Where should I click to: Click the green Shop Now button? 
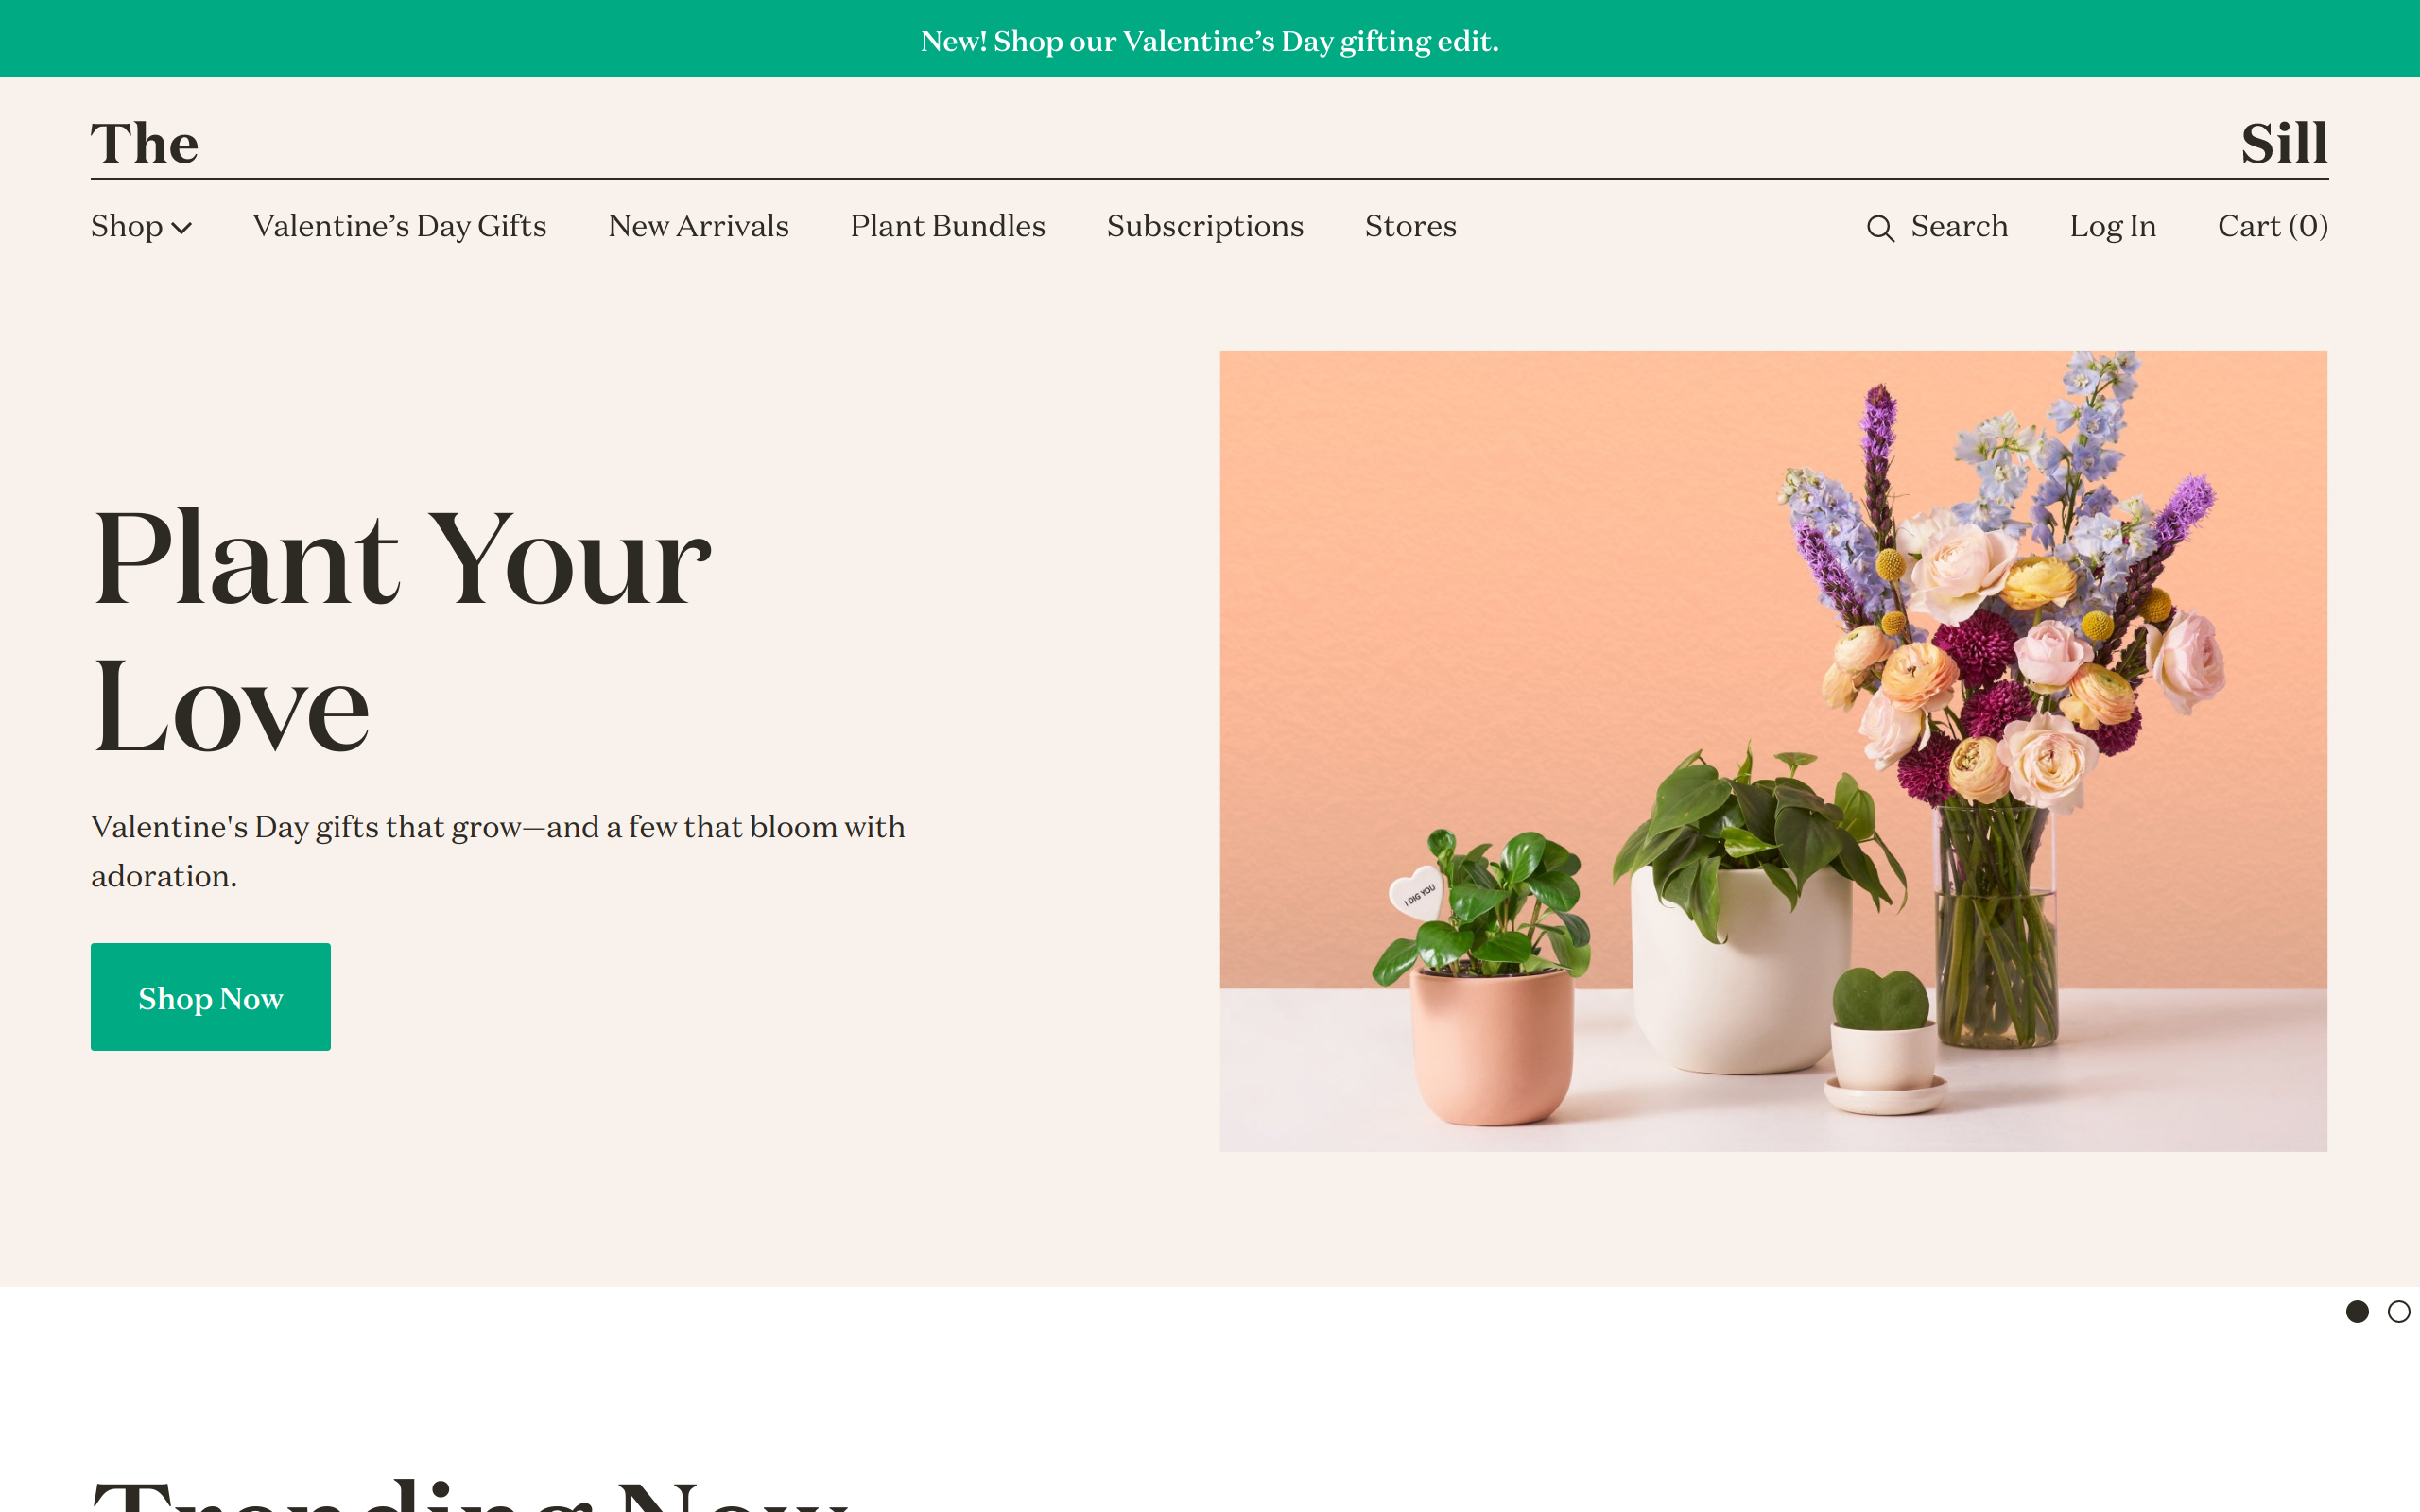click(211, 997)
